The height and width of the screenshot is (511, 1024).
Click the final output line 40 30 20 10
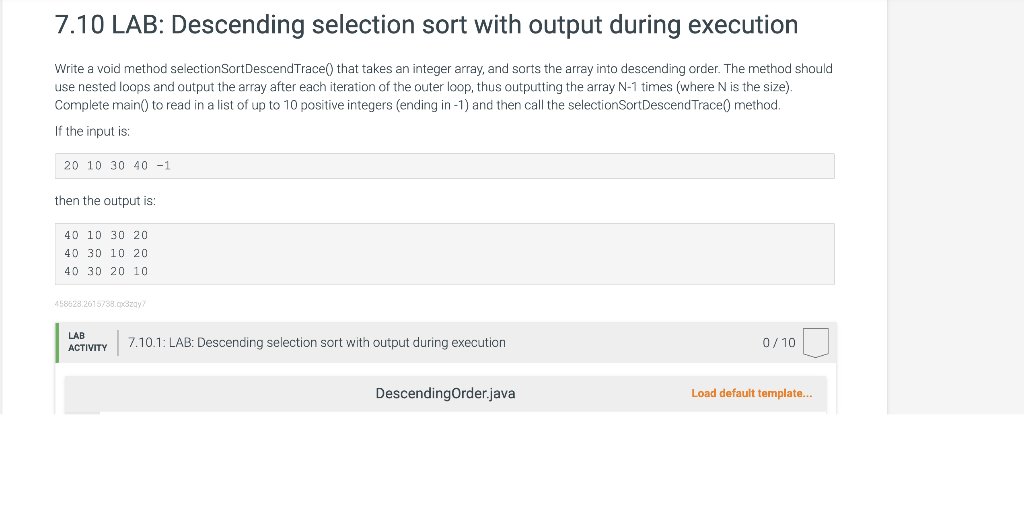pyautogui.click(x=106, y=271)
